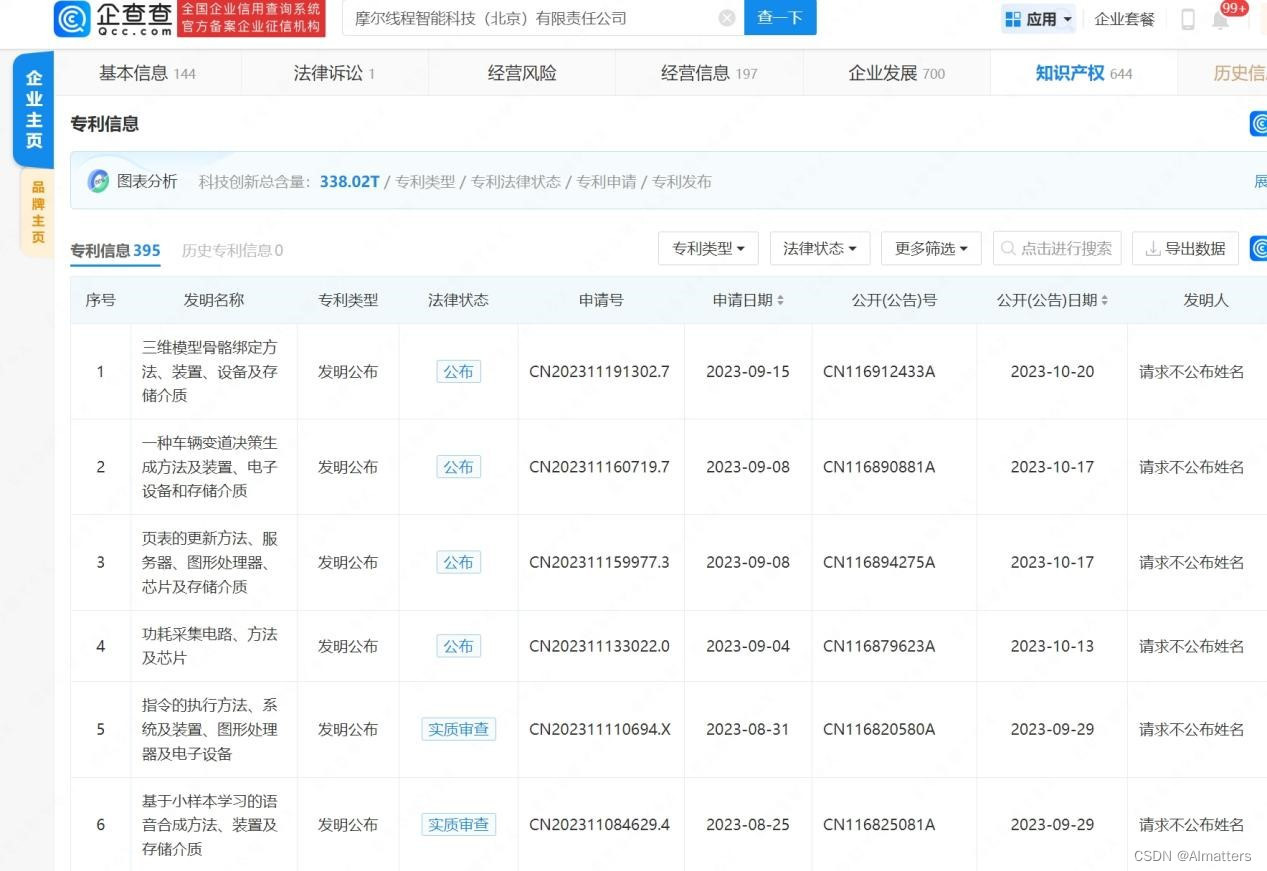This screenshot has height=871, width=1267.
Task: Open the 经营风险 tab
Action: click(522, 73)
